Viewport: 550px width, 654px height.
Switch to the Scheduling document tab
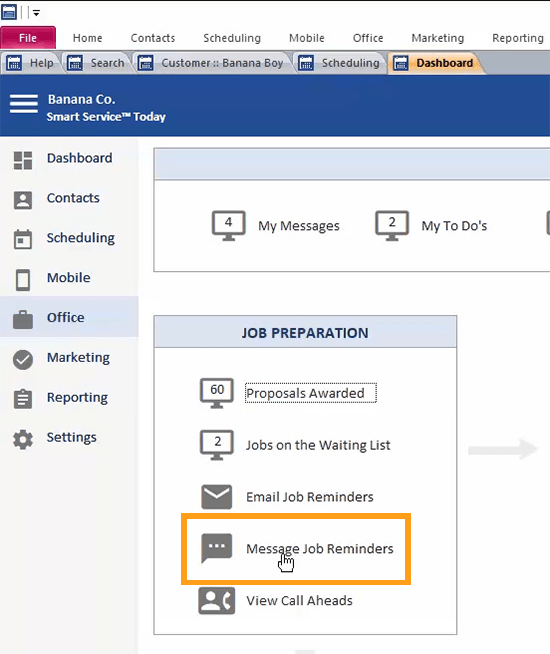[x=340, y=63]
